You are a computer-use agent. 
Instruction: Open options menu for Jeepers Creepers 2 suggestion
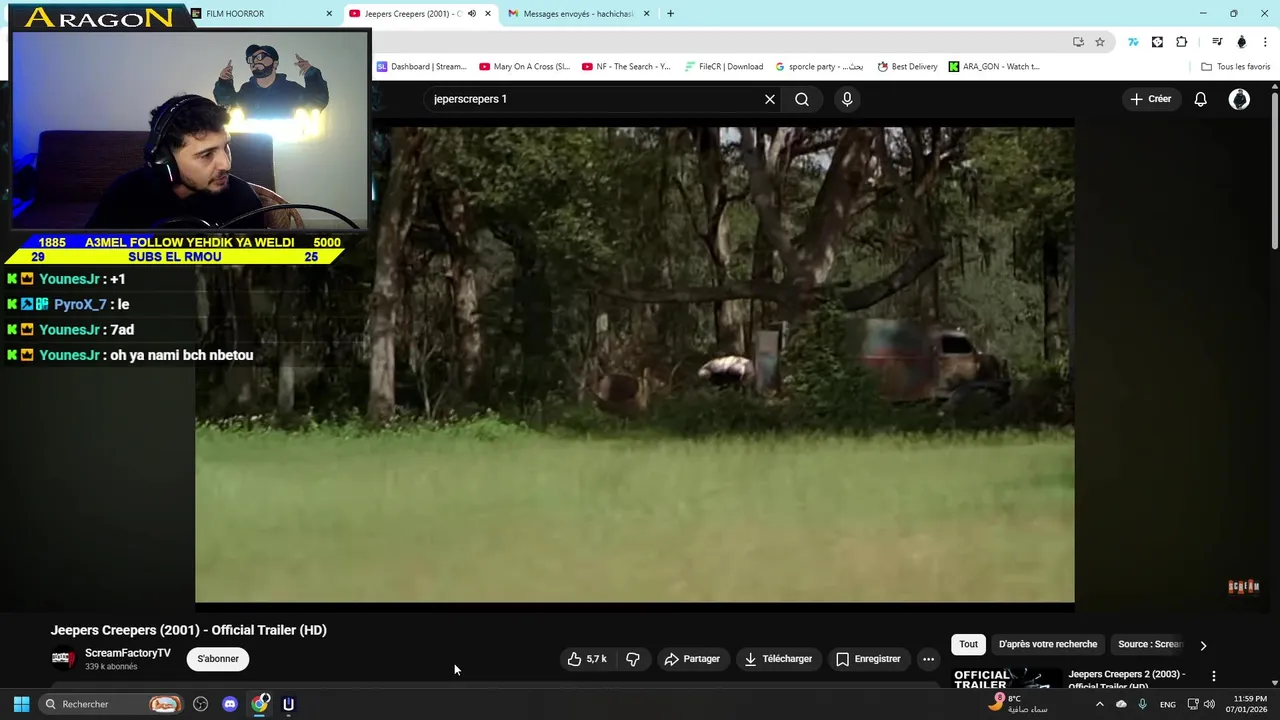tap(1214, 676)
